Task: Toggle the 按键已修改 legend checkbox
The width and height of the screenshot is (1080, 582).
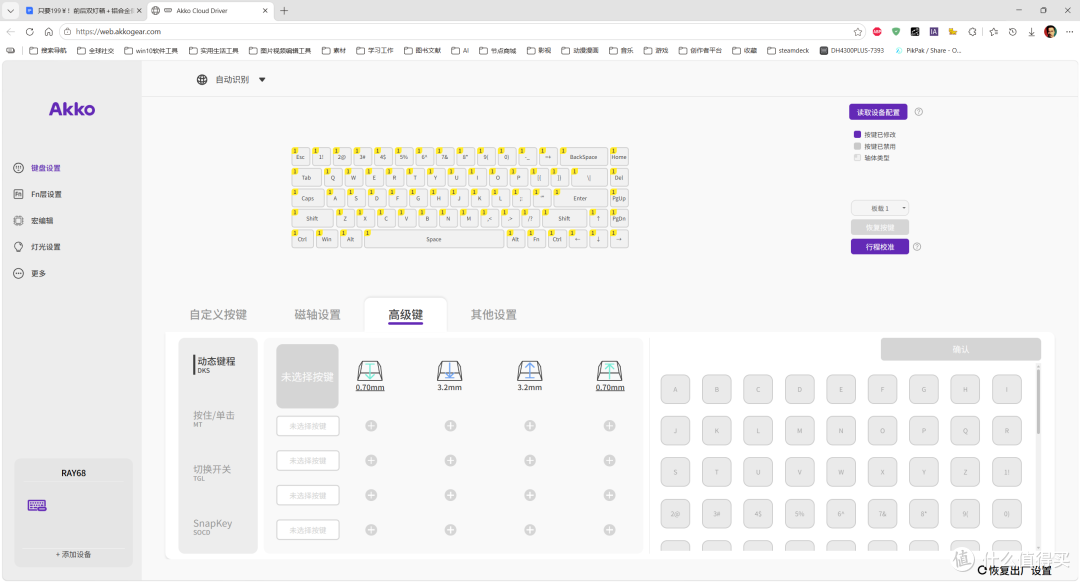Action: pyautogui.click(x=858, y=134)
